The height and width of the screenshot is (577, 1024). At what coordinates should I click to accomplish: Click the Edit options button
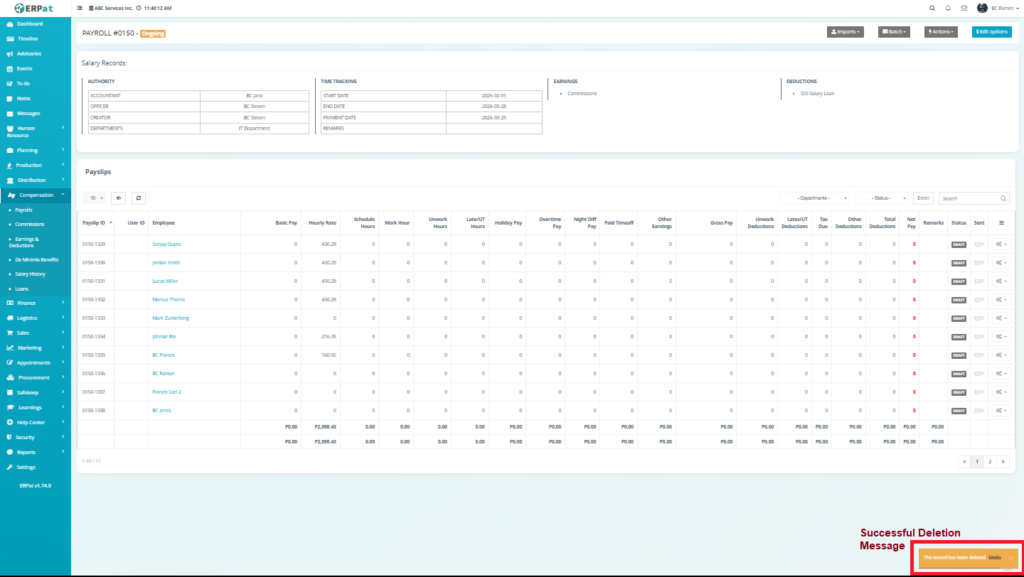[990, 32]
